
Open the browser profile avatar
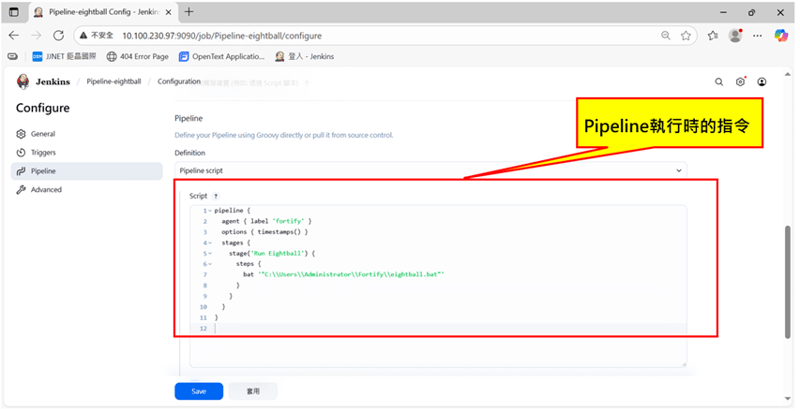735,36
